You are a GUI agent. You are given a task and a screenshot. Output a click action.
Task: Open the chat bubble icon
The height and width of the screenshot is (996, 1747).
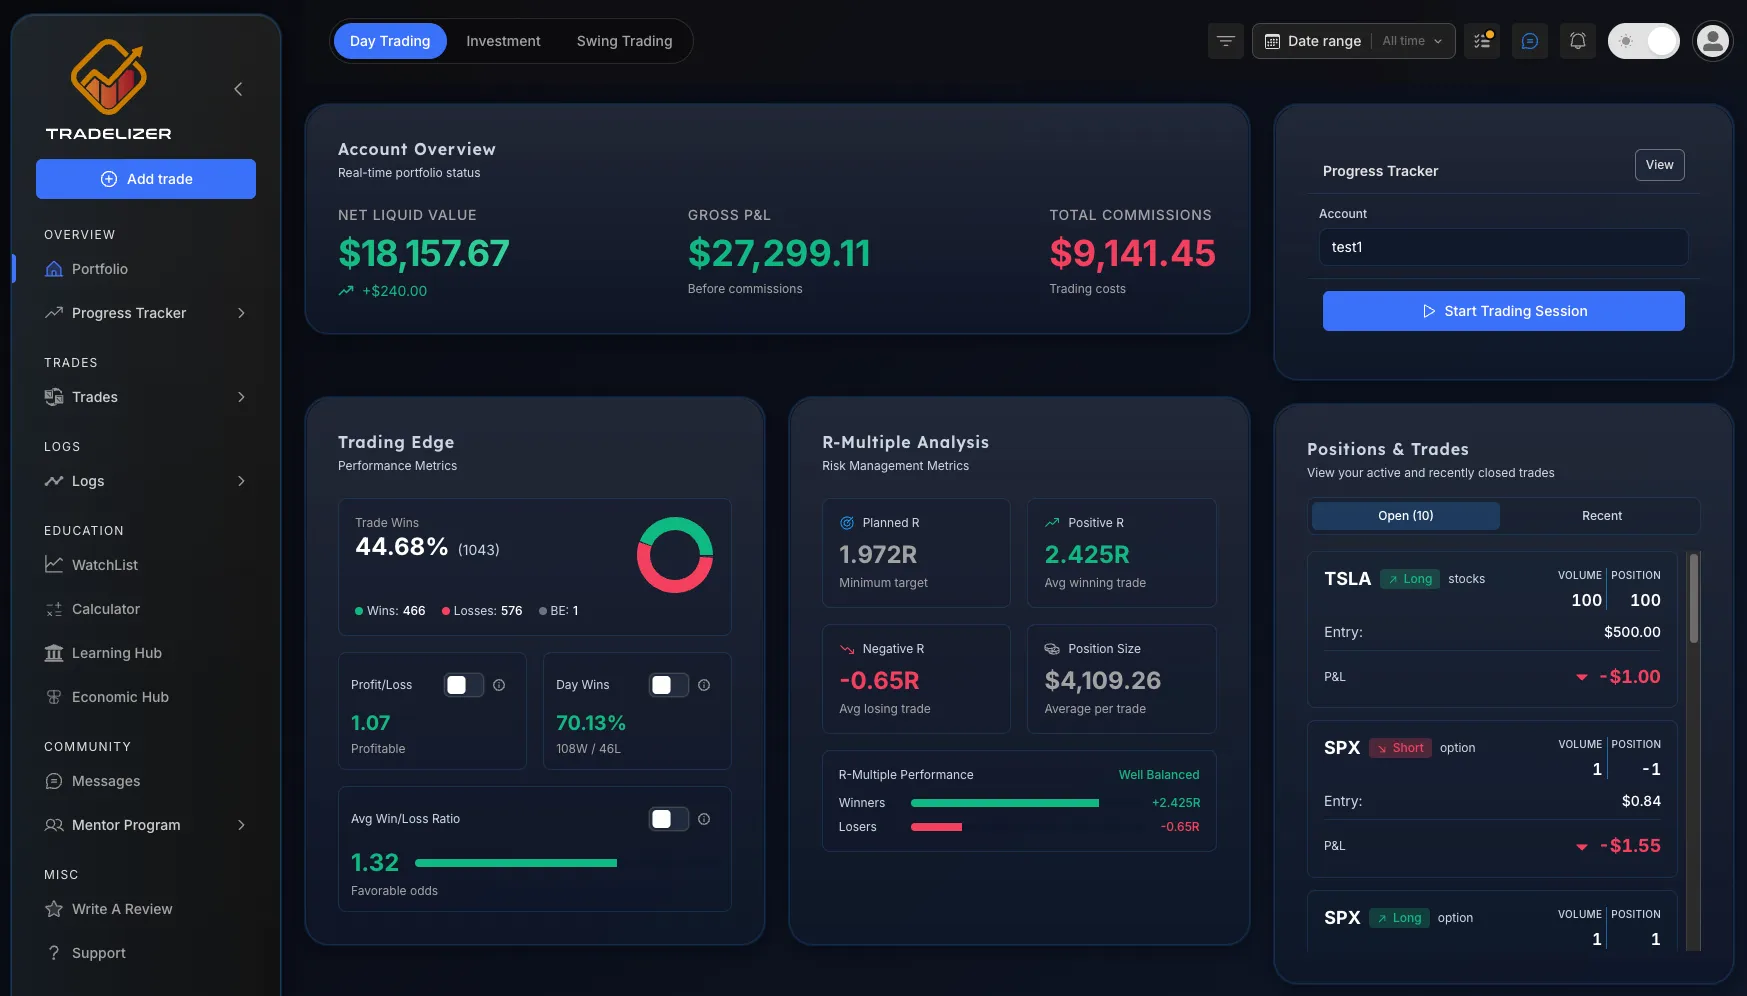(x=1530, y=41)
